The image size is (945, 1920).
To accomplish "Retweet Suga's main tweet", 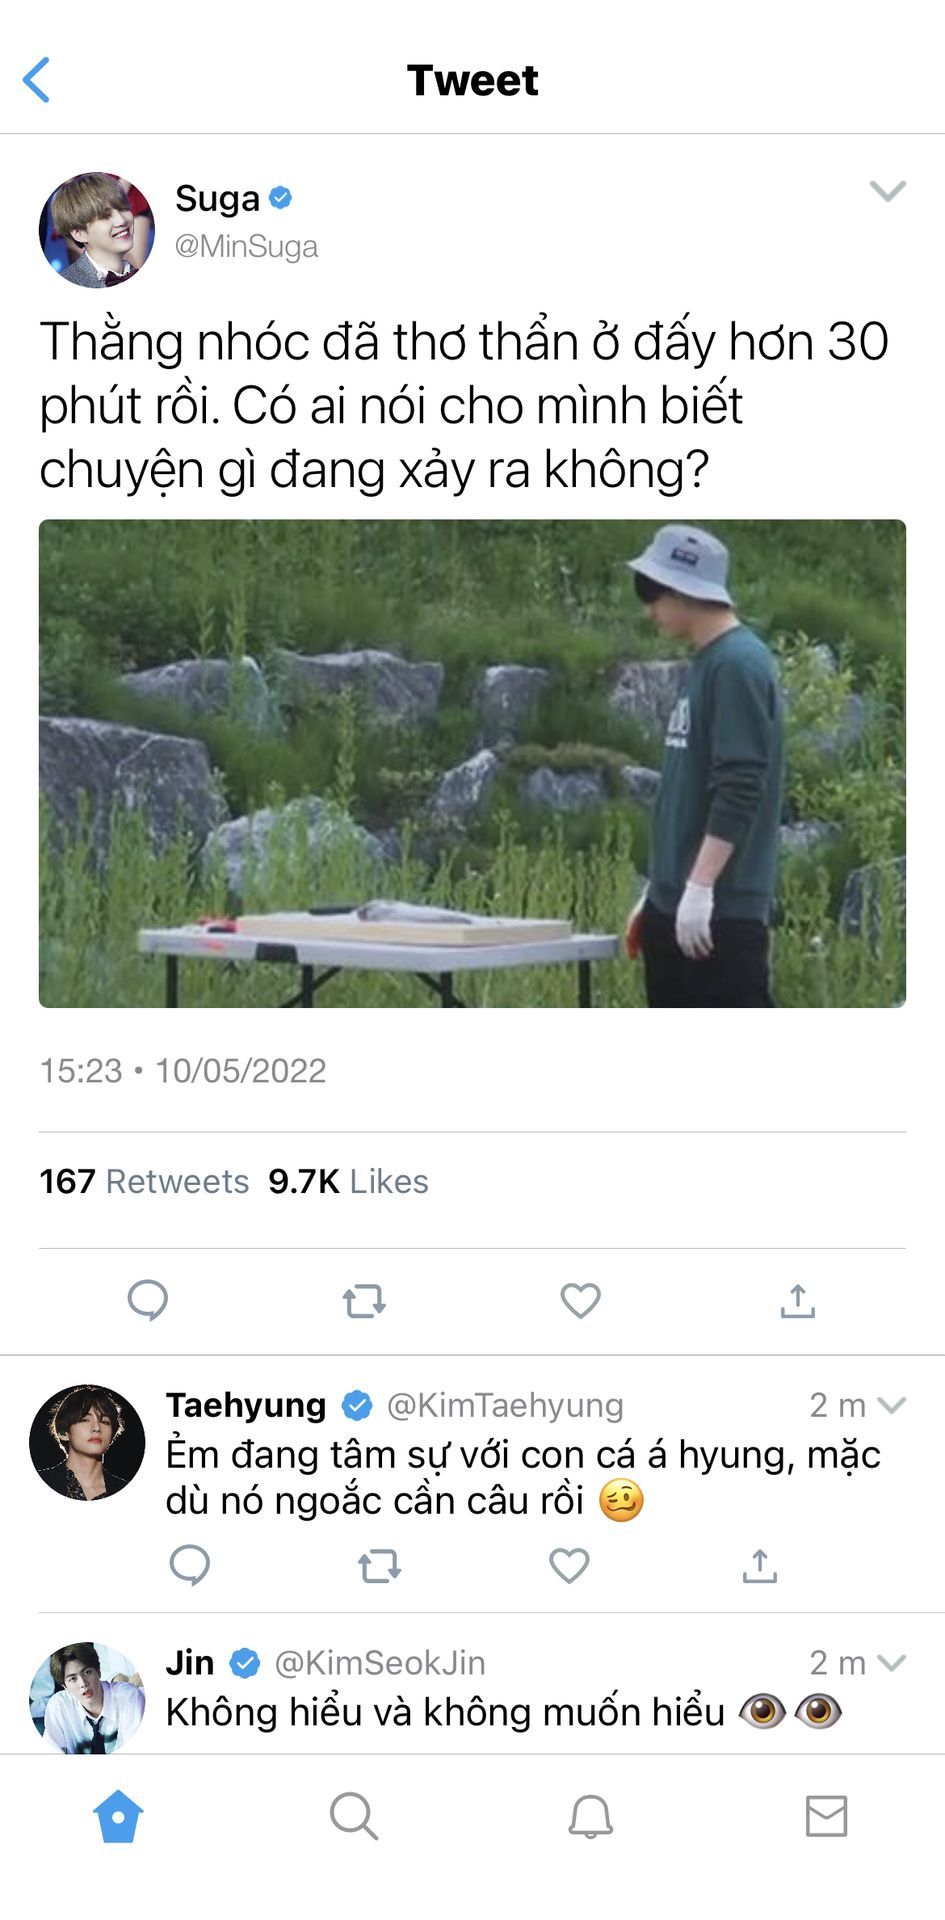I will 364,1301.
